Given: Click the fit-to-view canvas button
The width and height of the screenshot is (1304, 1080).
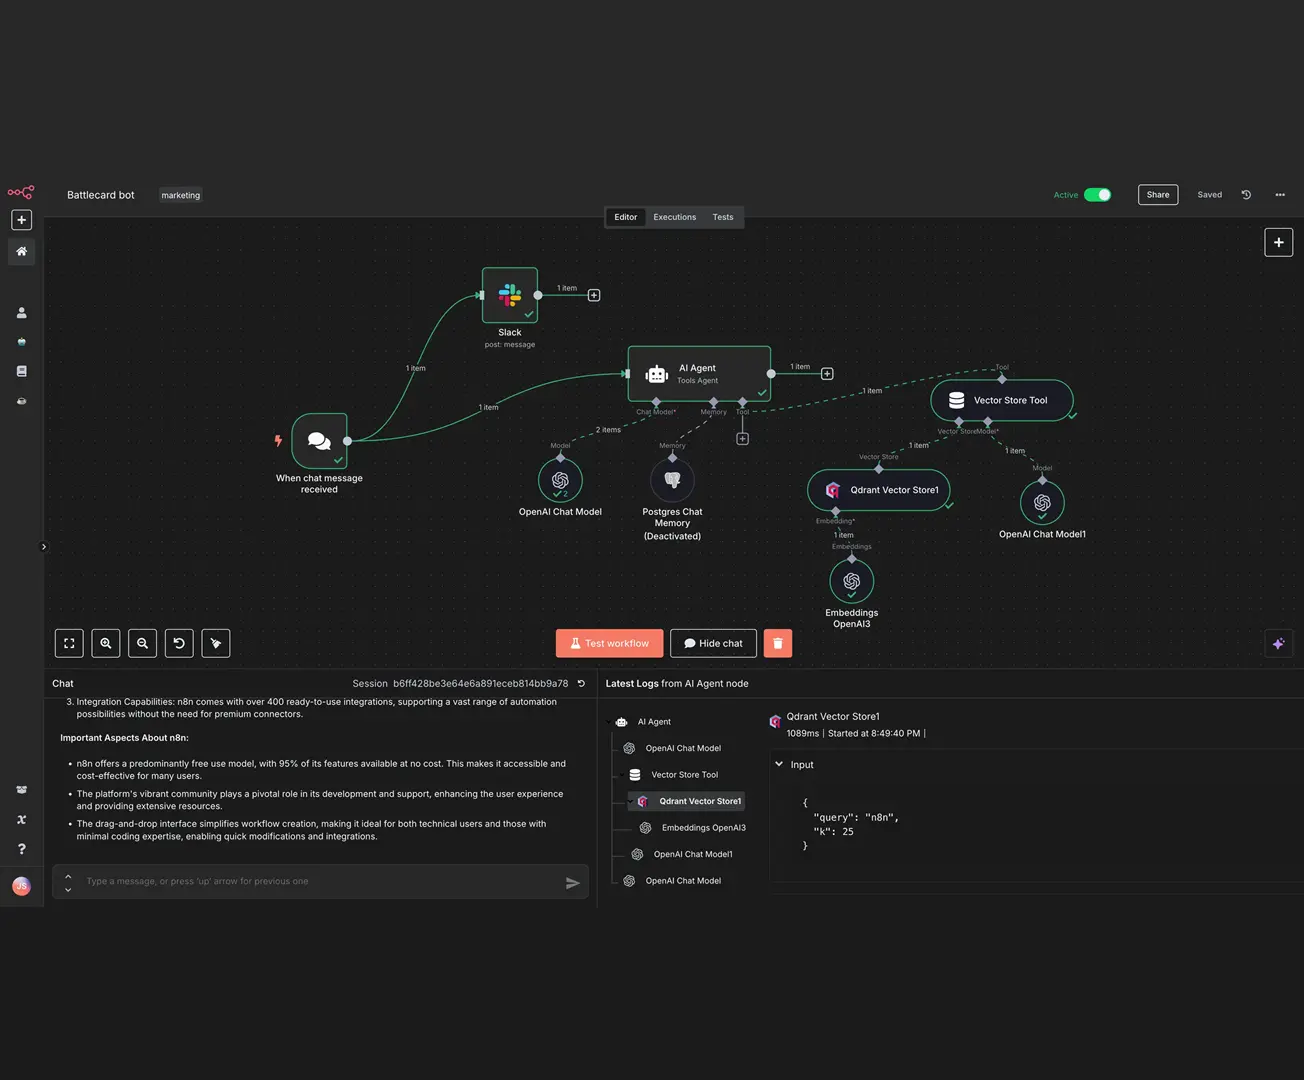Looking at the screenshot, I should (x=69, y=643).
